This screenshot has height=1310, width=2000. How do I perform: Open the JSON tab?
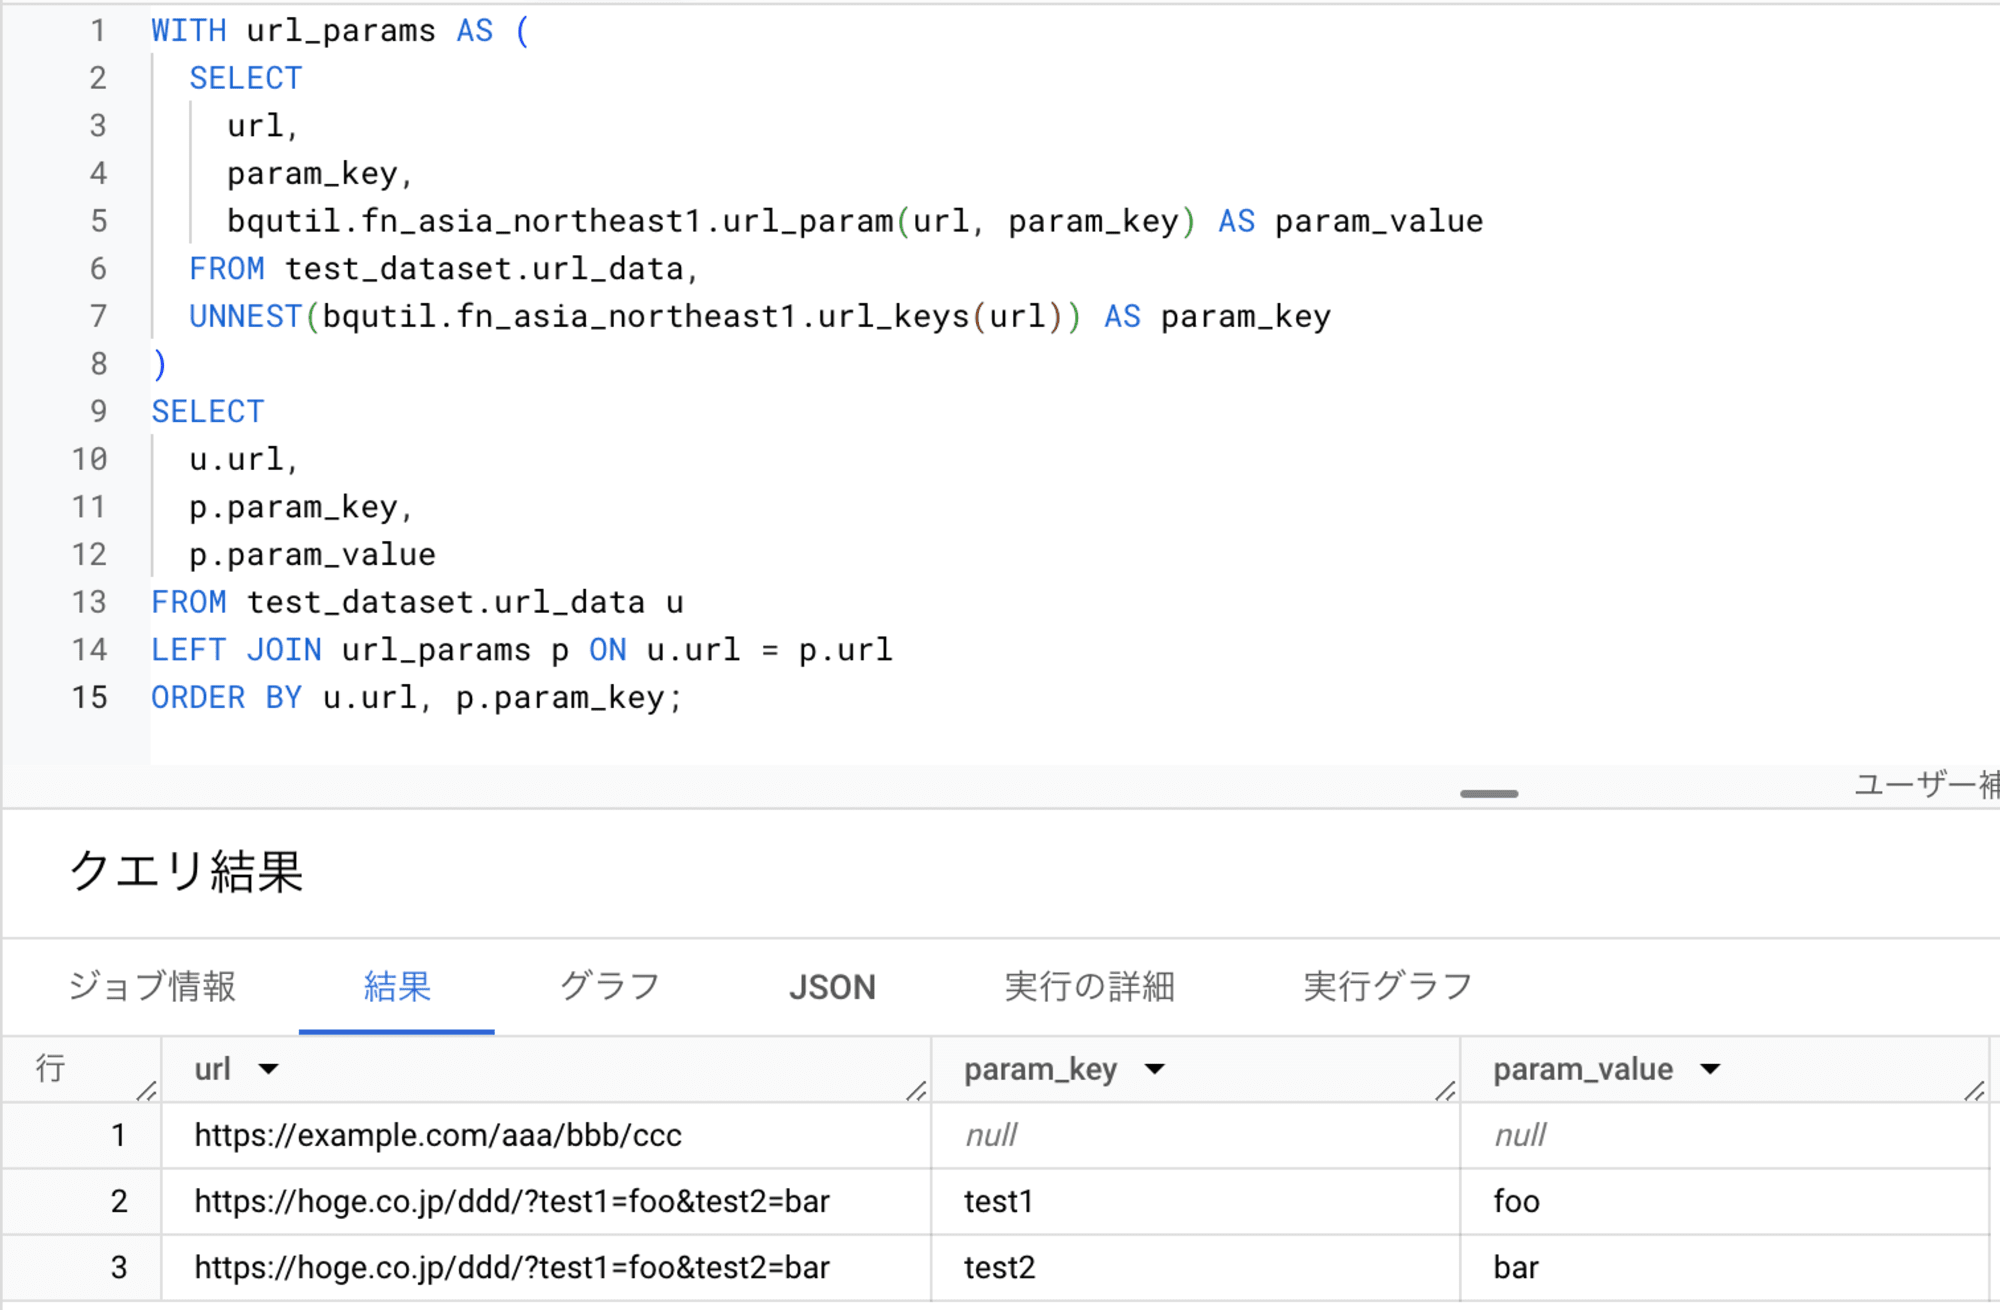(832, 987)
